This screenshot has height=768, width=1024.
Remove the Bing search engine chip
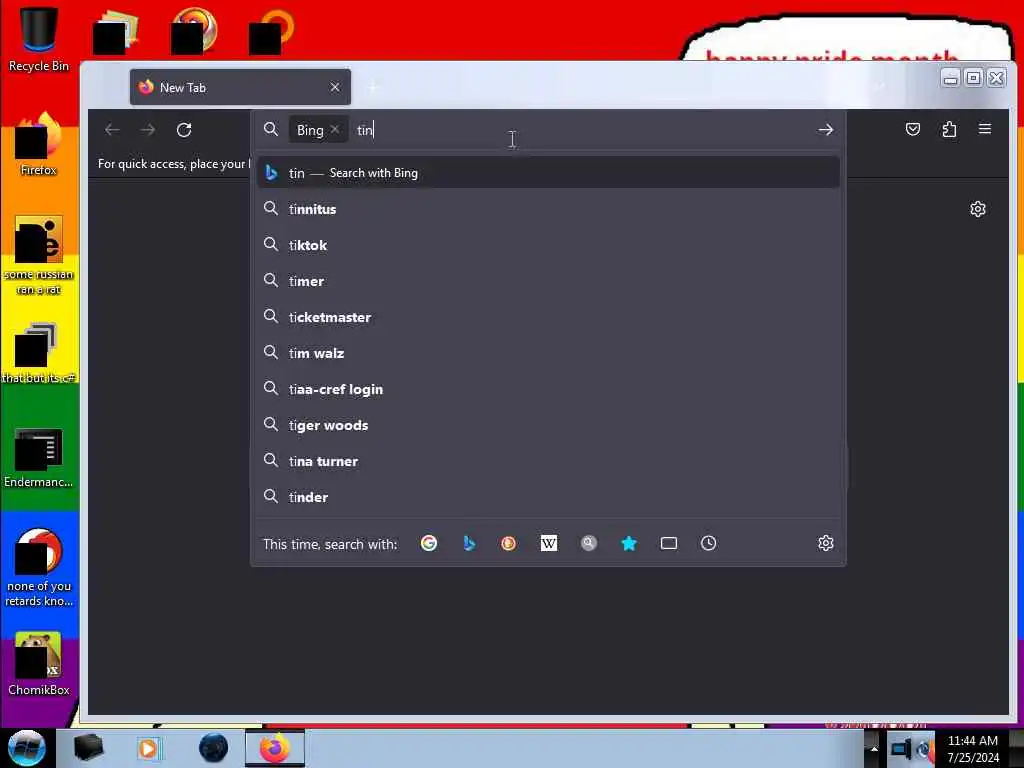click(x=335, y=129)
